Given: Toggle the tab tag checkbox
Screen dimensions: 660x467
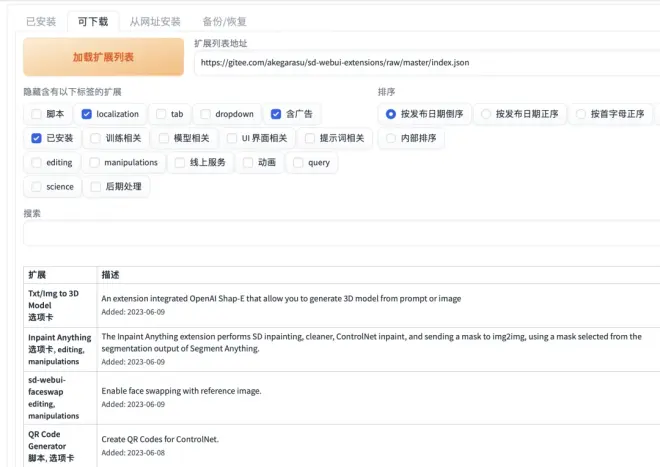Looking at the screenshot, I should pyautogui.click(x=161, y=114).
